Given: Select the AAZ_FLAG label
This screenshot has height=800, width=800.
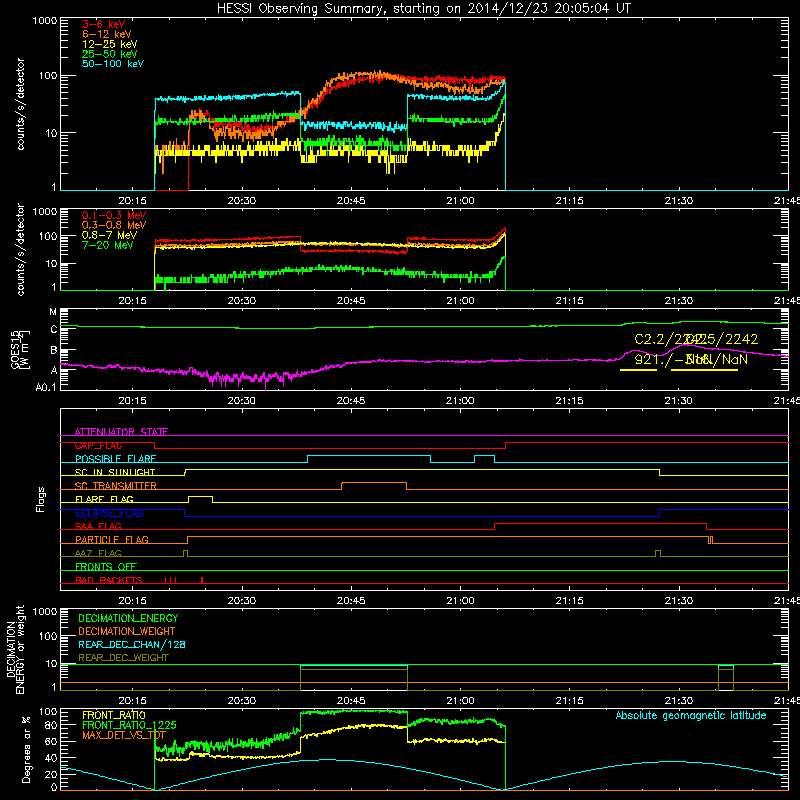Looking at the screenshot, I should (98, 553).
